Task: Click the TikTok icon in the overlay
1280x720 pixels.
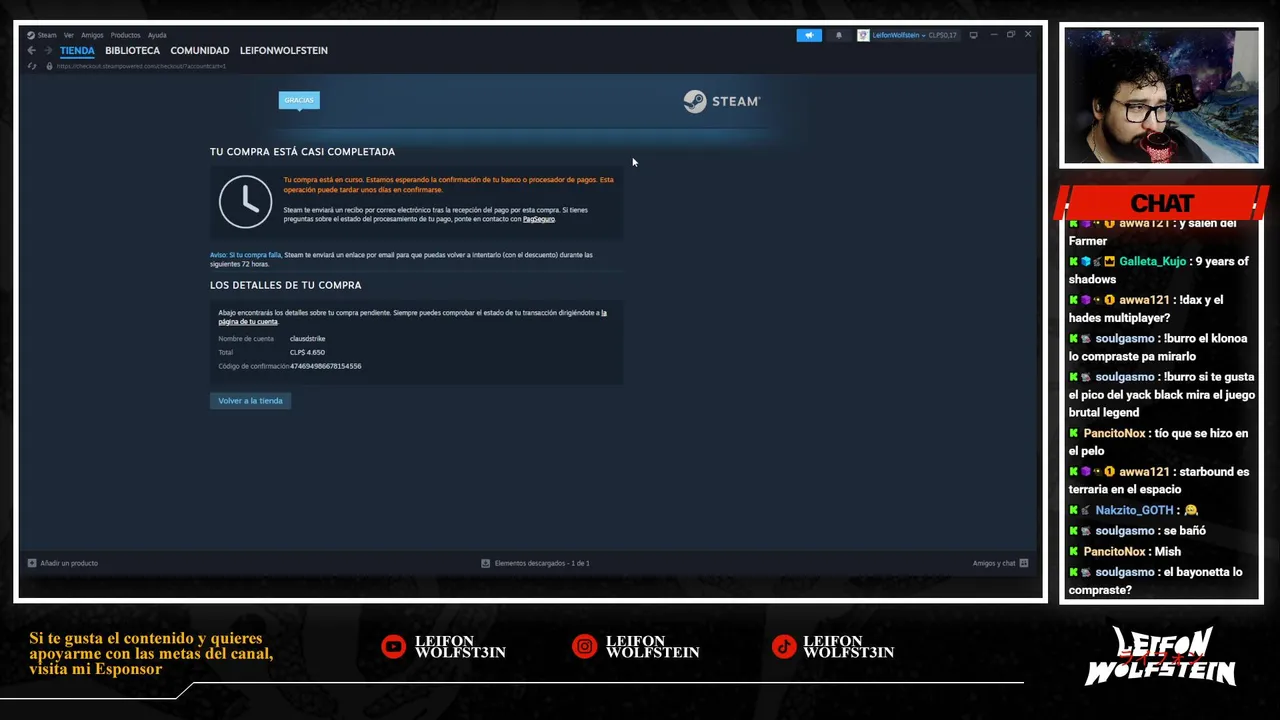Action: tap(783, 647)
